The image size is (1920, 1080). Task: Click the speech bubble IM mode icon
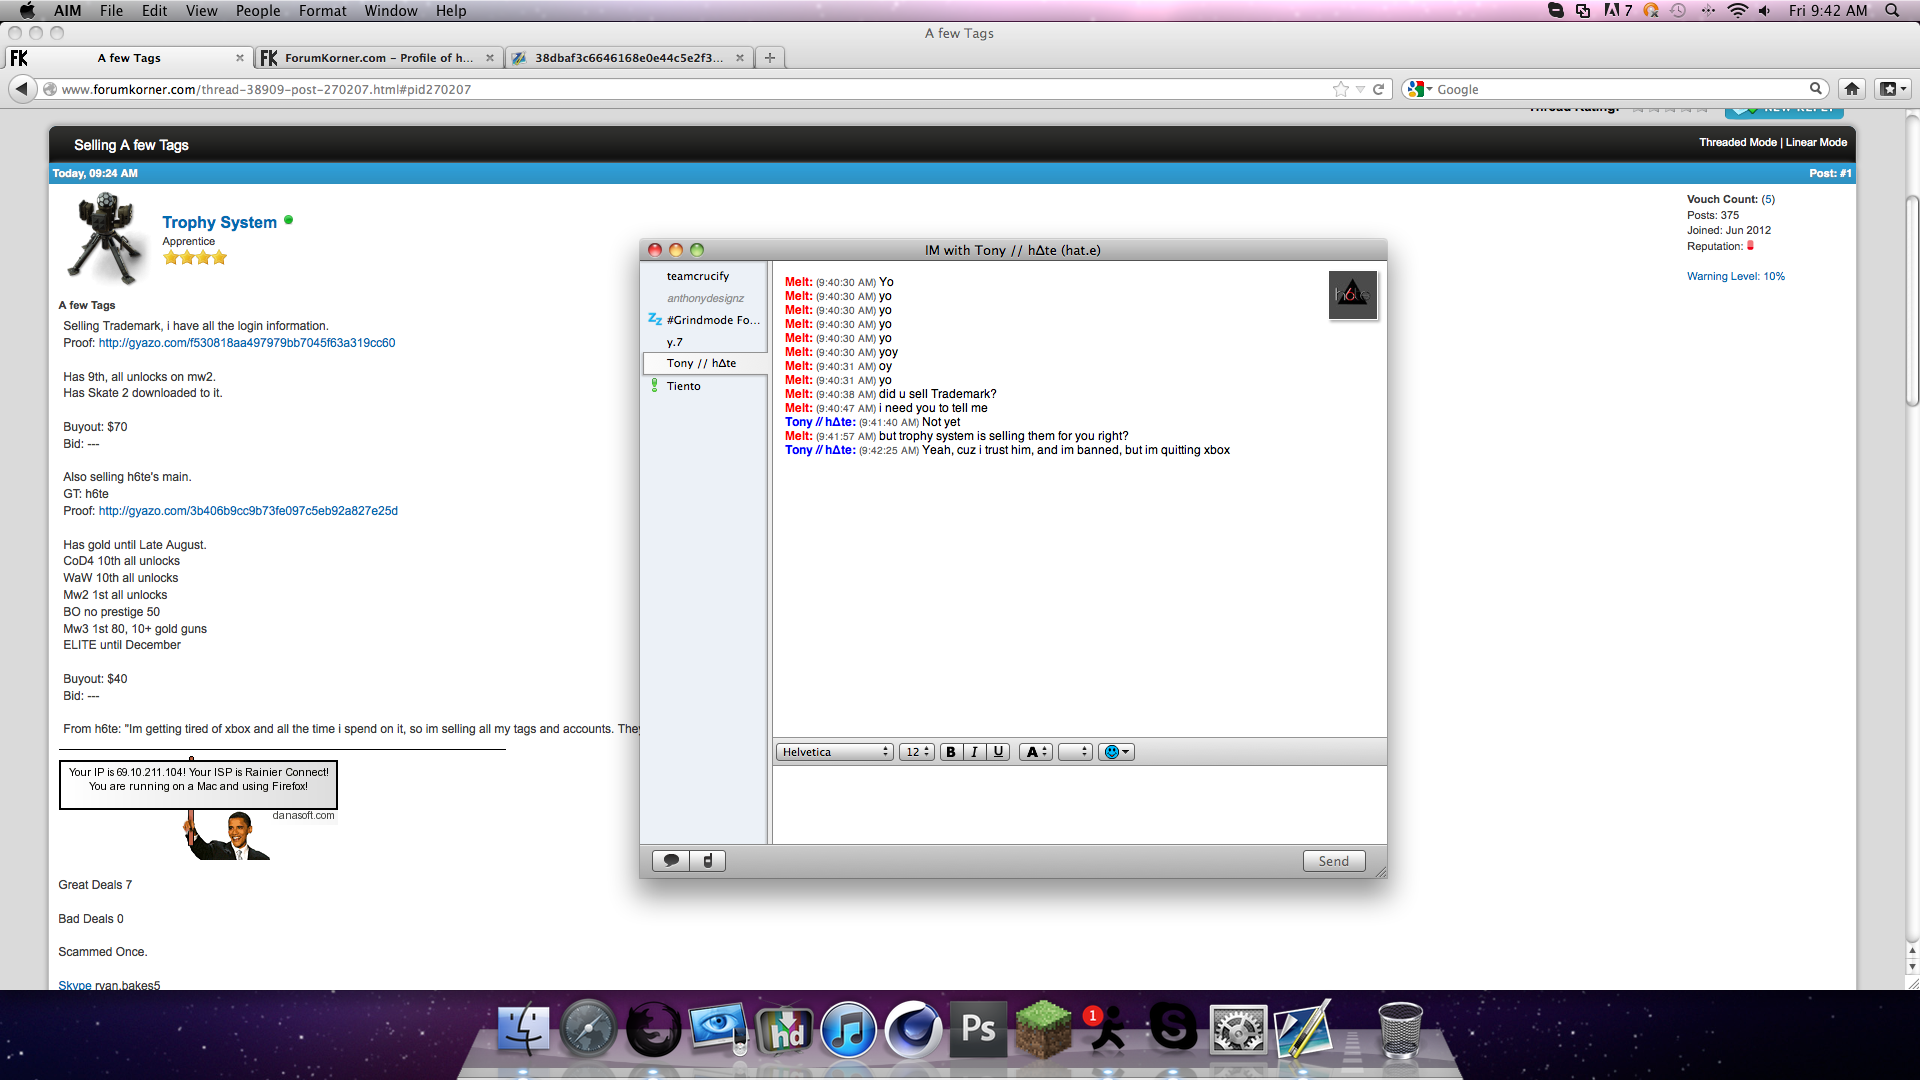(x=671, y=861)
